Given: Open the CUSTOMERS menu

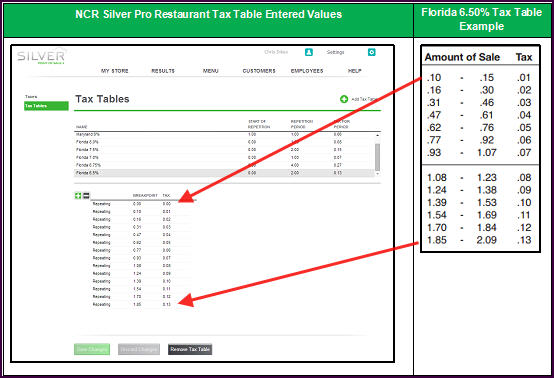Looking at the screenshot, I should coord(259,71).
